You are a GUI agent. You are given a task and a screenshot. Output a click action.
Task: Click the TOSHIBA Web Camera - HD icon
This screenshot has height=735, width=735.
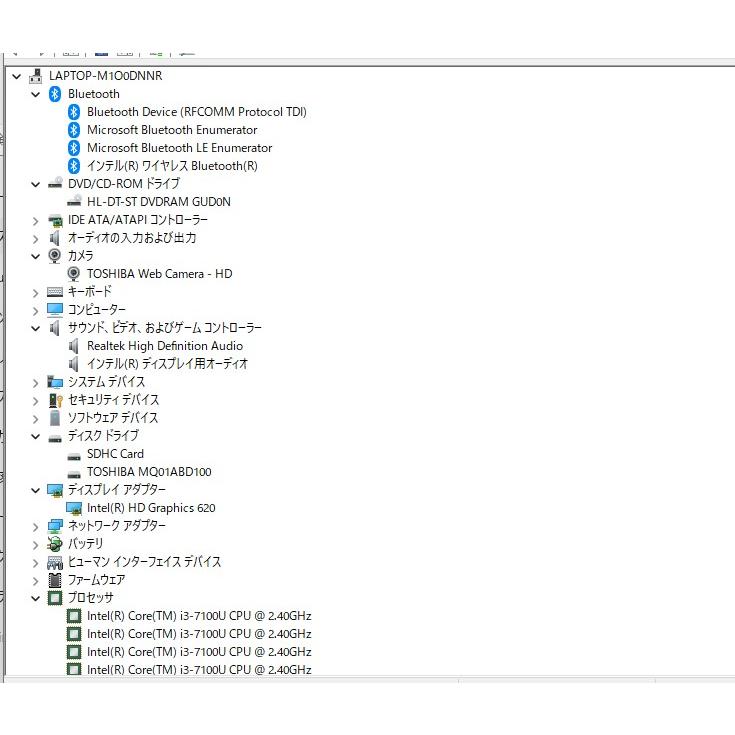click(74, 274)
